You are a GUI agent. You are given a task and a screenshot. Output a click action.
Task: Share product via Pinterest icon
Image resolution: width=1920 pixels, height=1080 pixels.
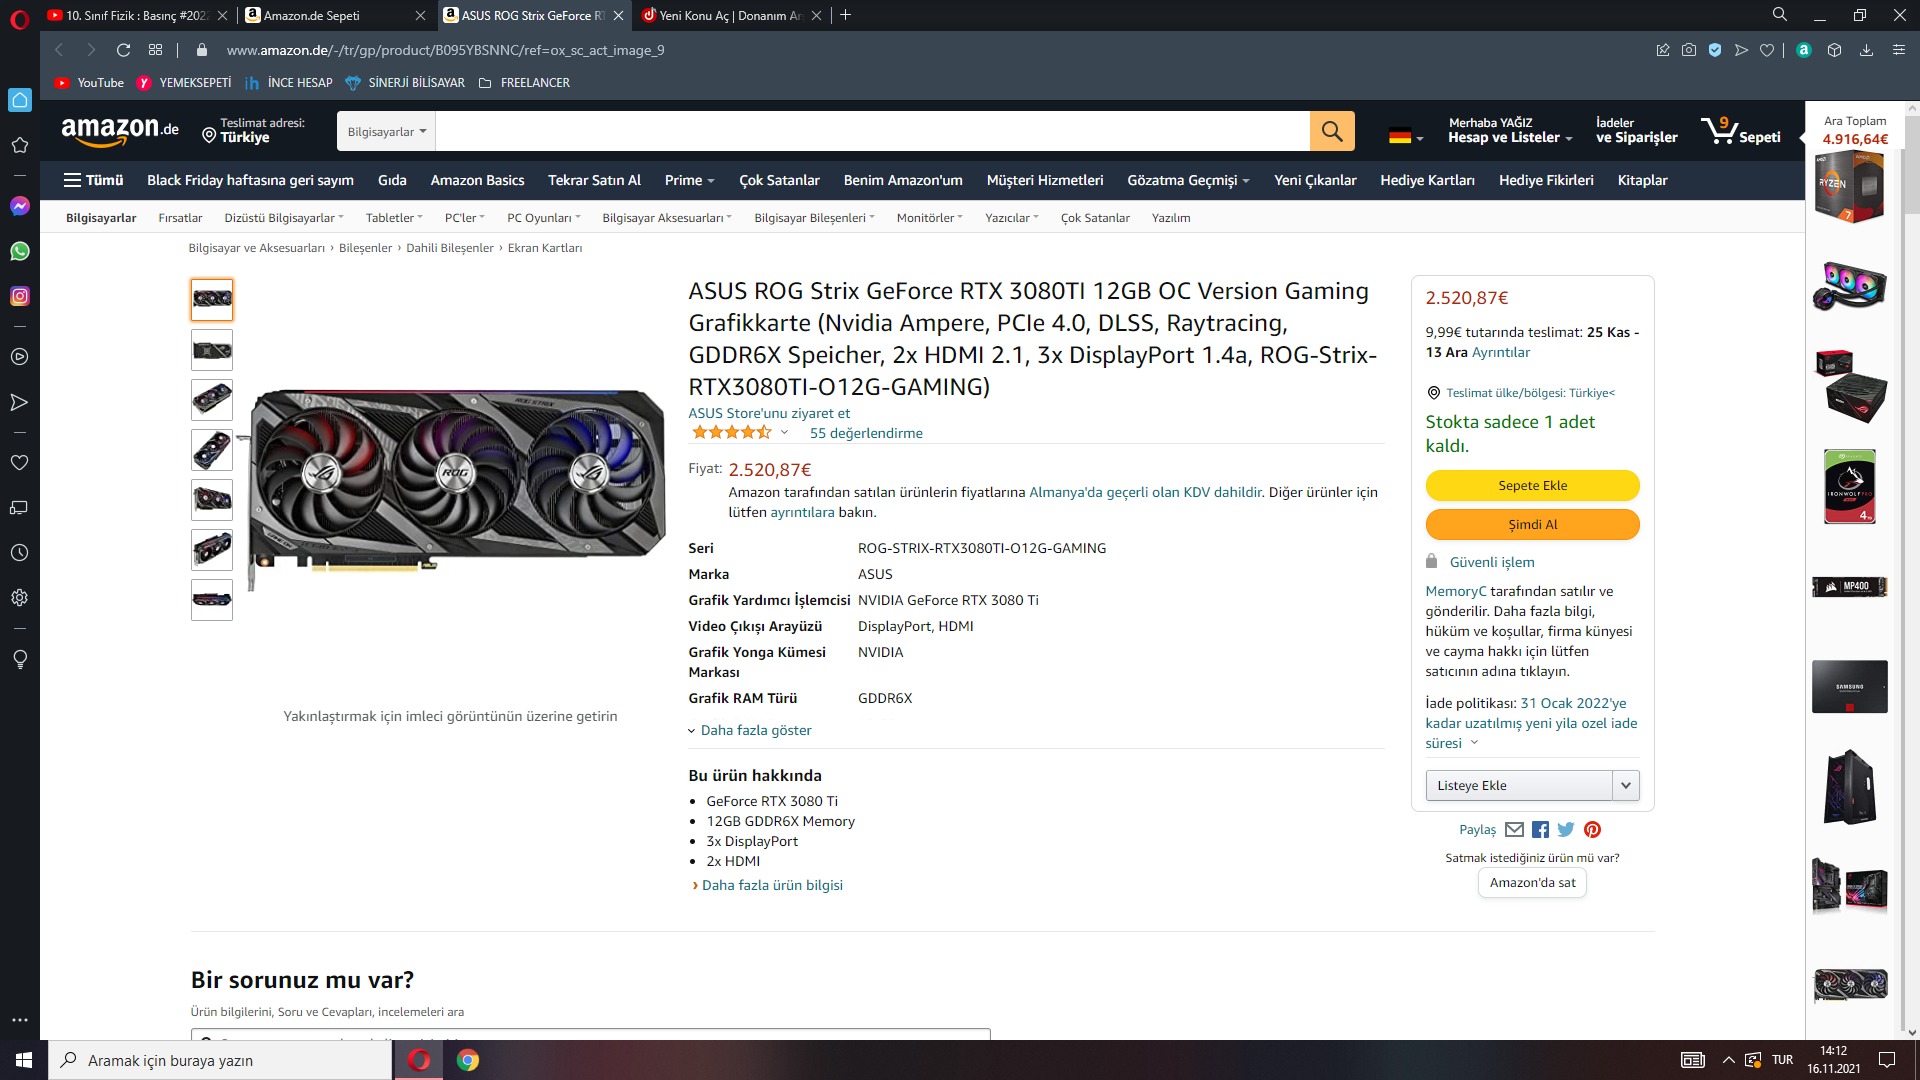pos(1592,829)
